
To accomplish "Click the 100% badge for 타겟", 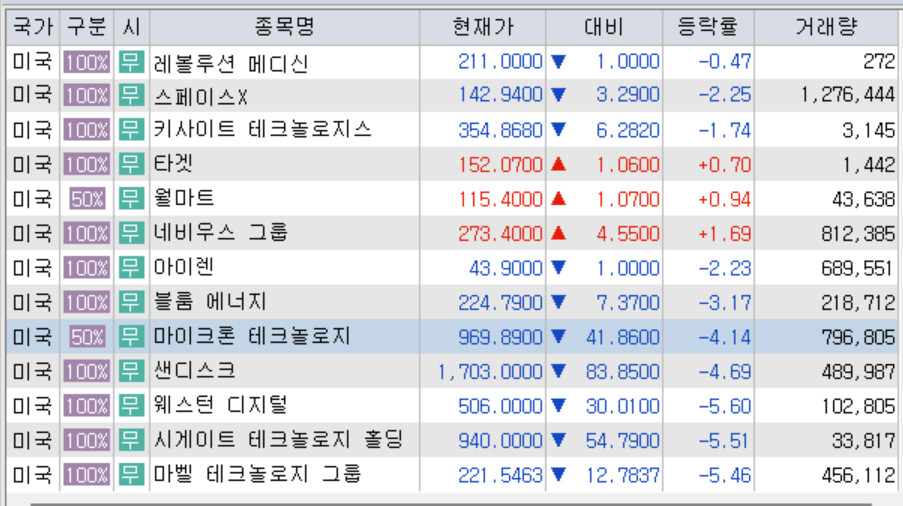I will pyautogui.click(x=86, y=165).
